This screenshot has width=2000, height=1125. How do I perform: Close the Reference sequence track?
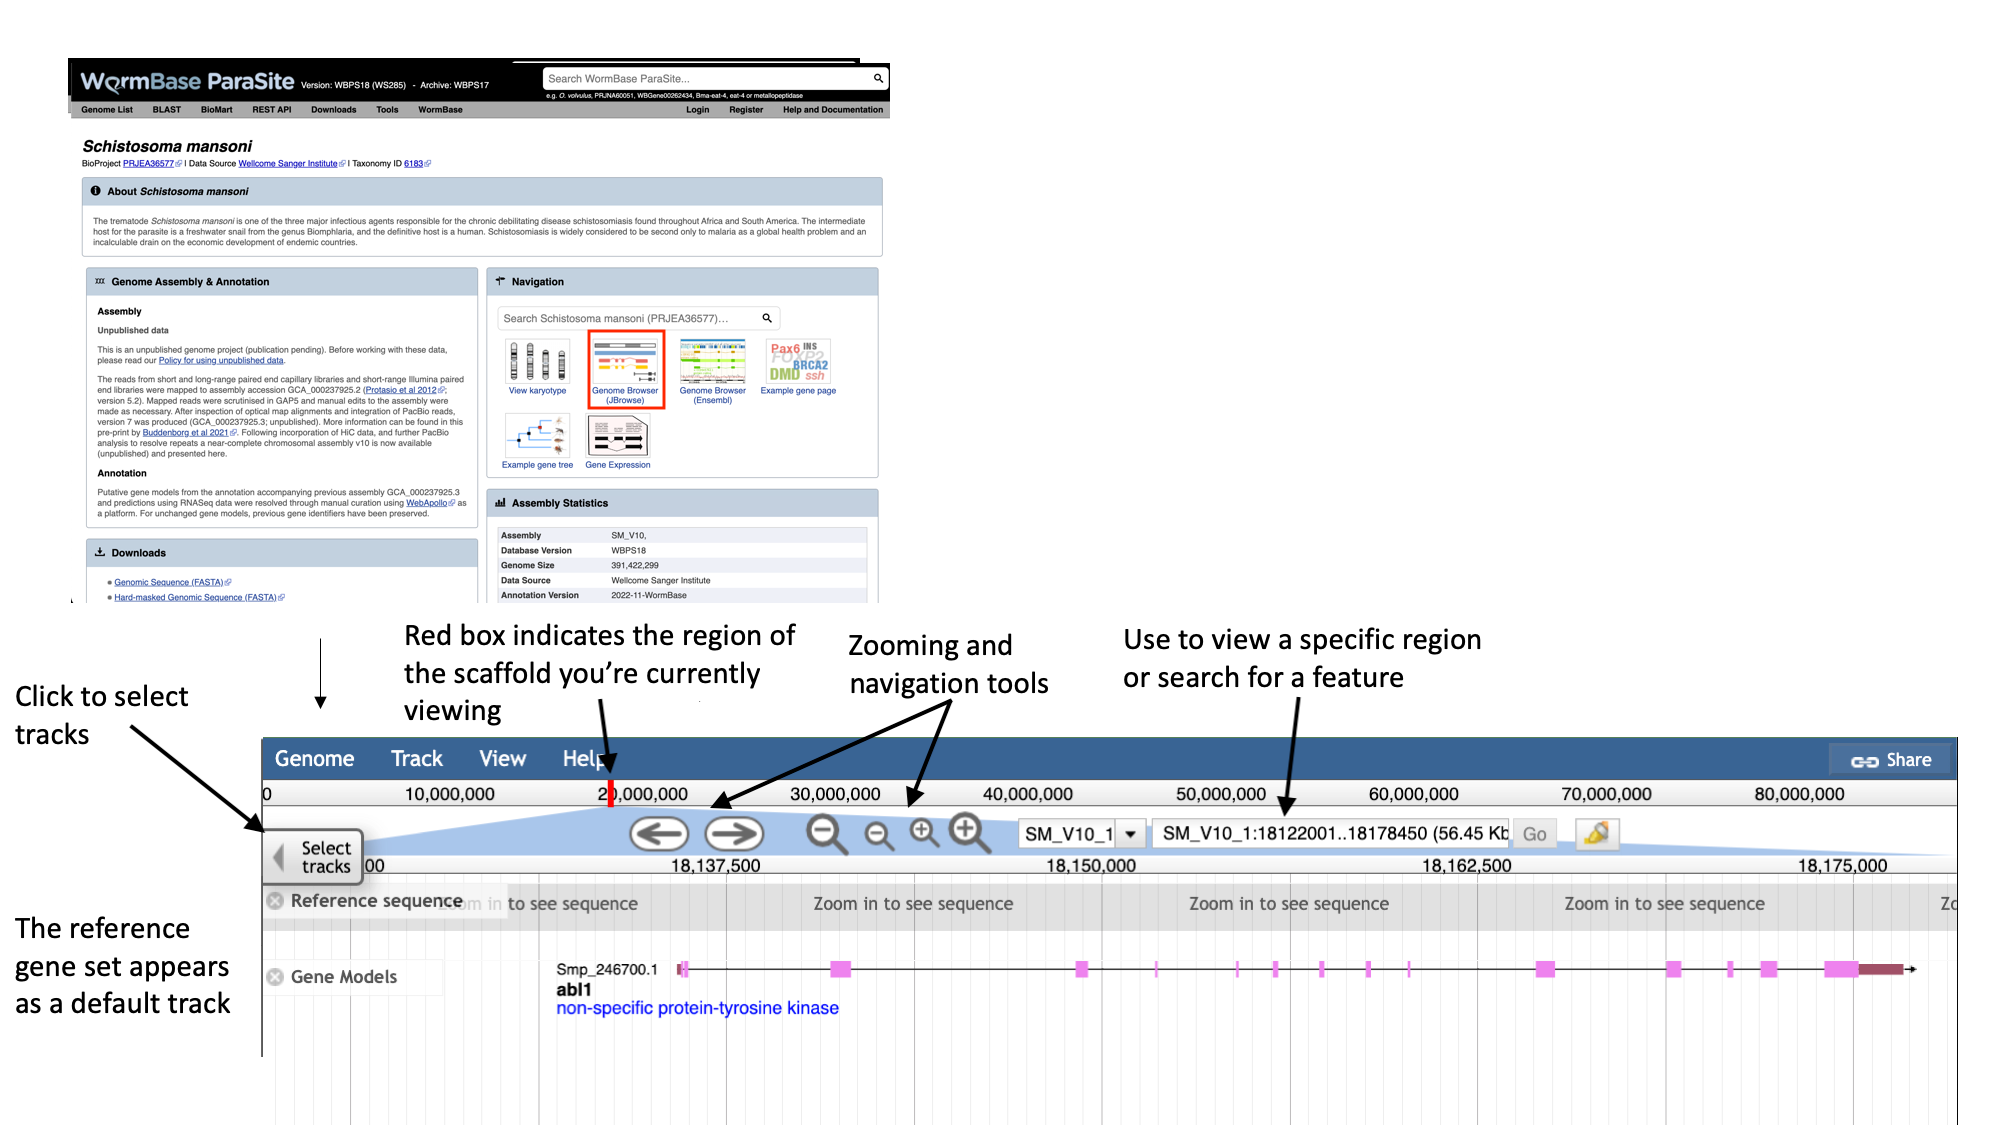coord(275,901)
